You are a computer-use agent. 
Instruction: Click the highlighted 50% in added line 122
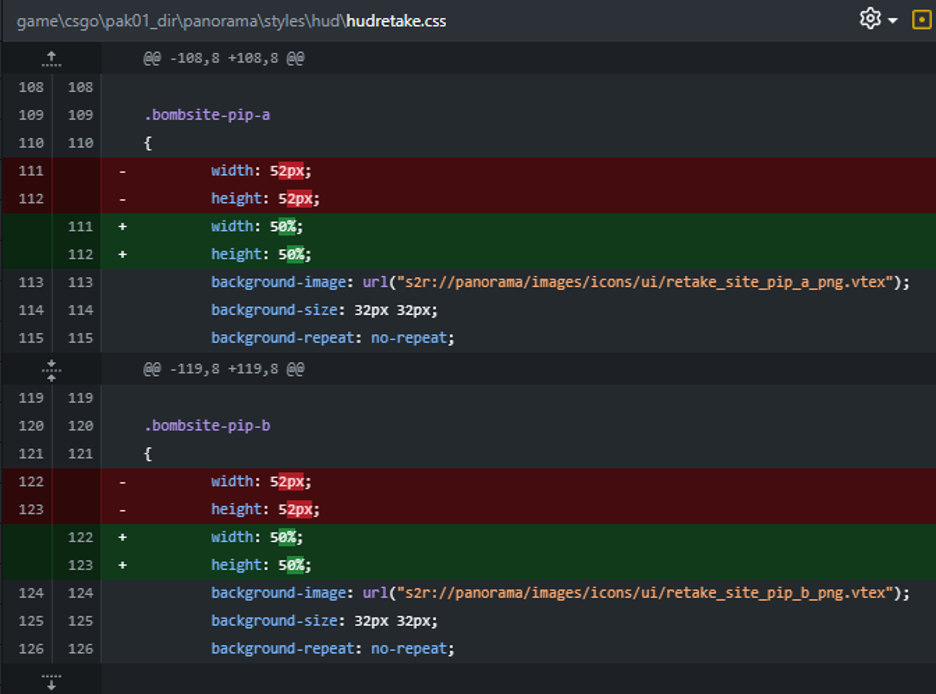(x=290, y=537)
